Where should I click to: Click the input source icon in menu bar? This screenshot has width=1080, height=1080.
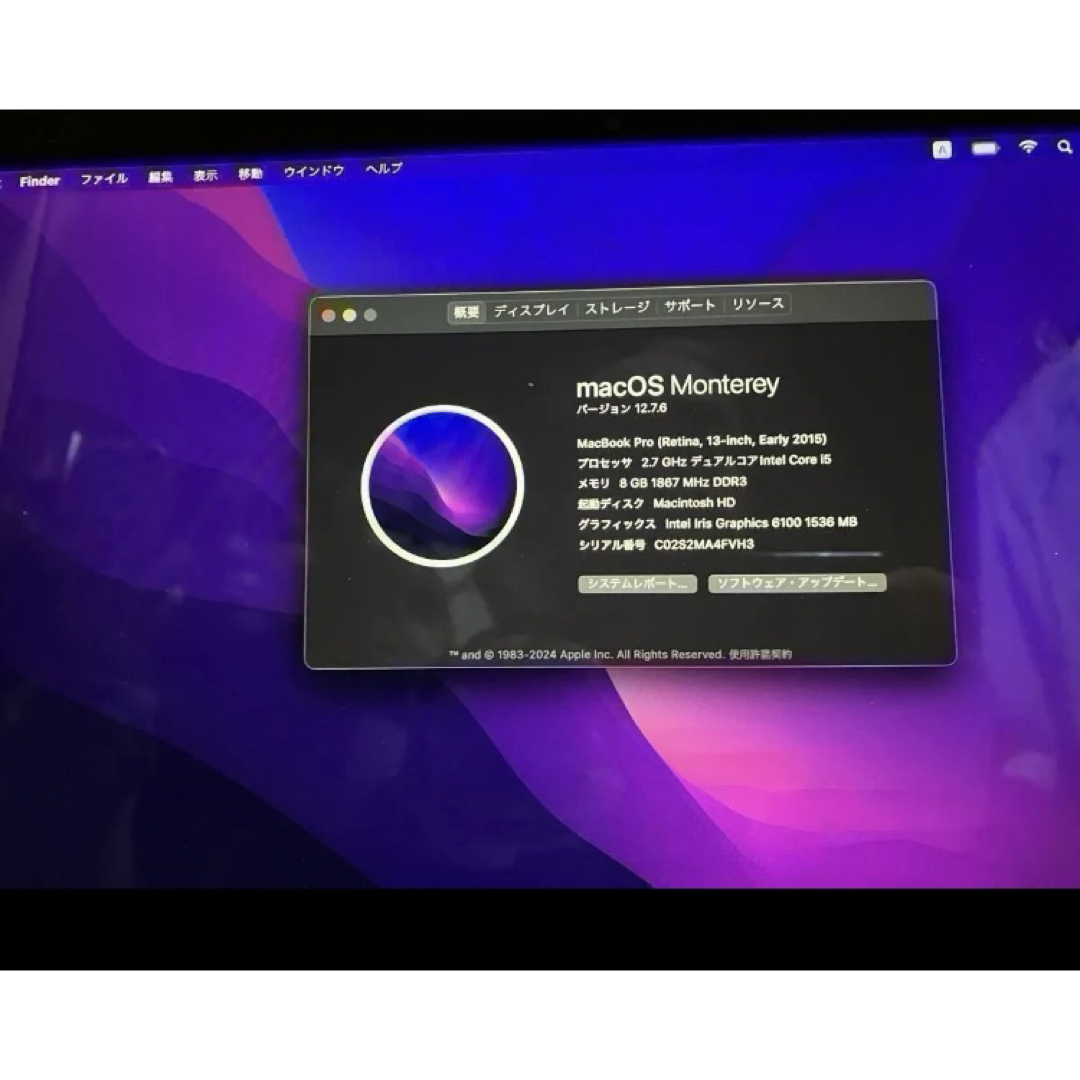pos(942,149)
